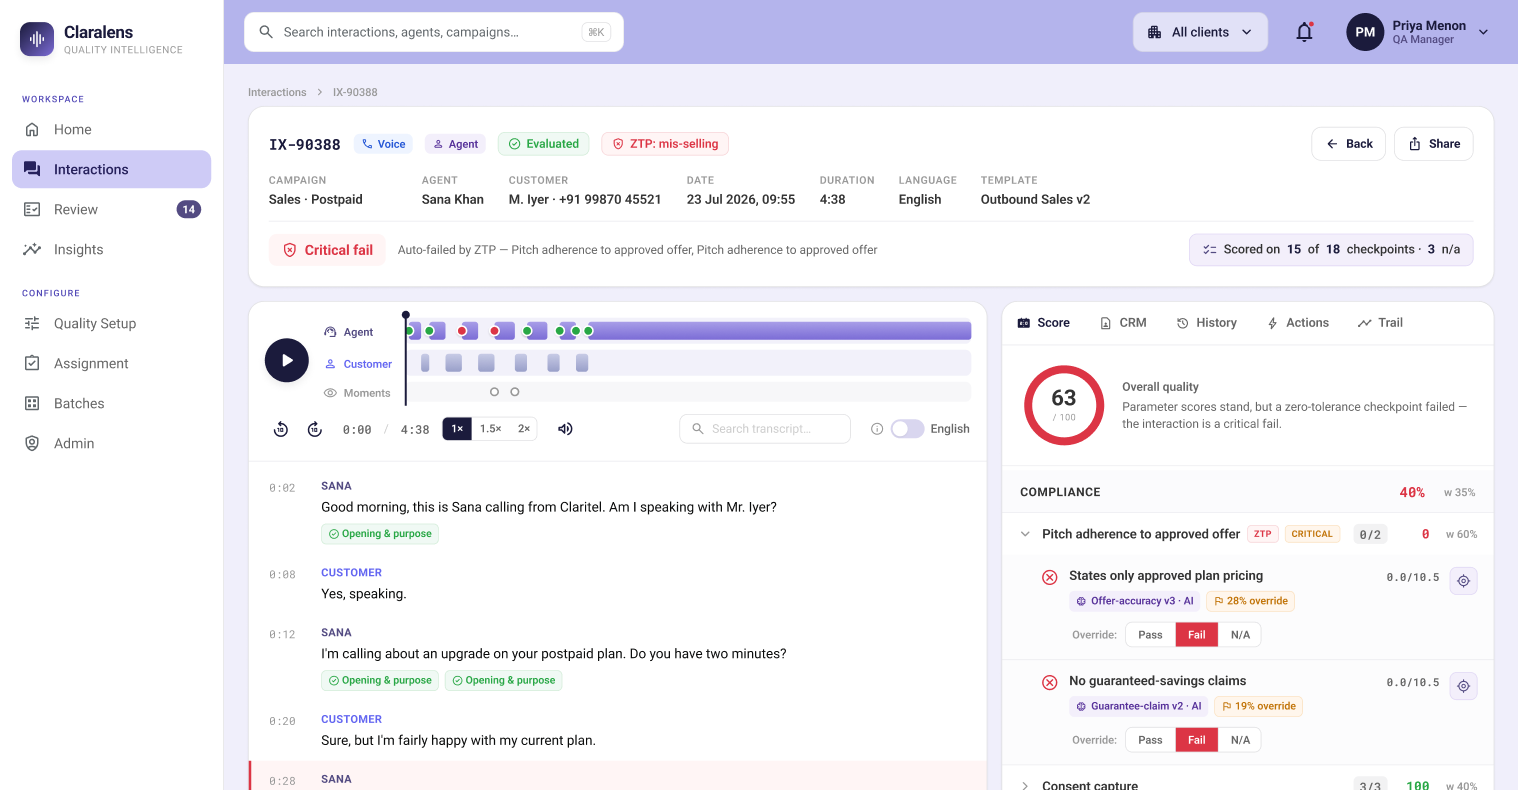The image size is (1518, 790).
Task: Locate evidence for States only approved plan pricing
Action: (1463, 581)
